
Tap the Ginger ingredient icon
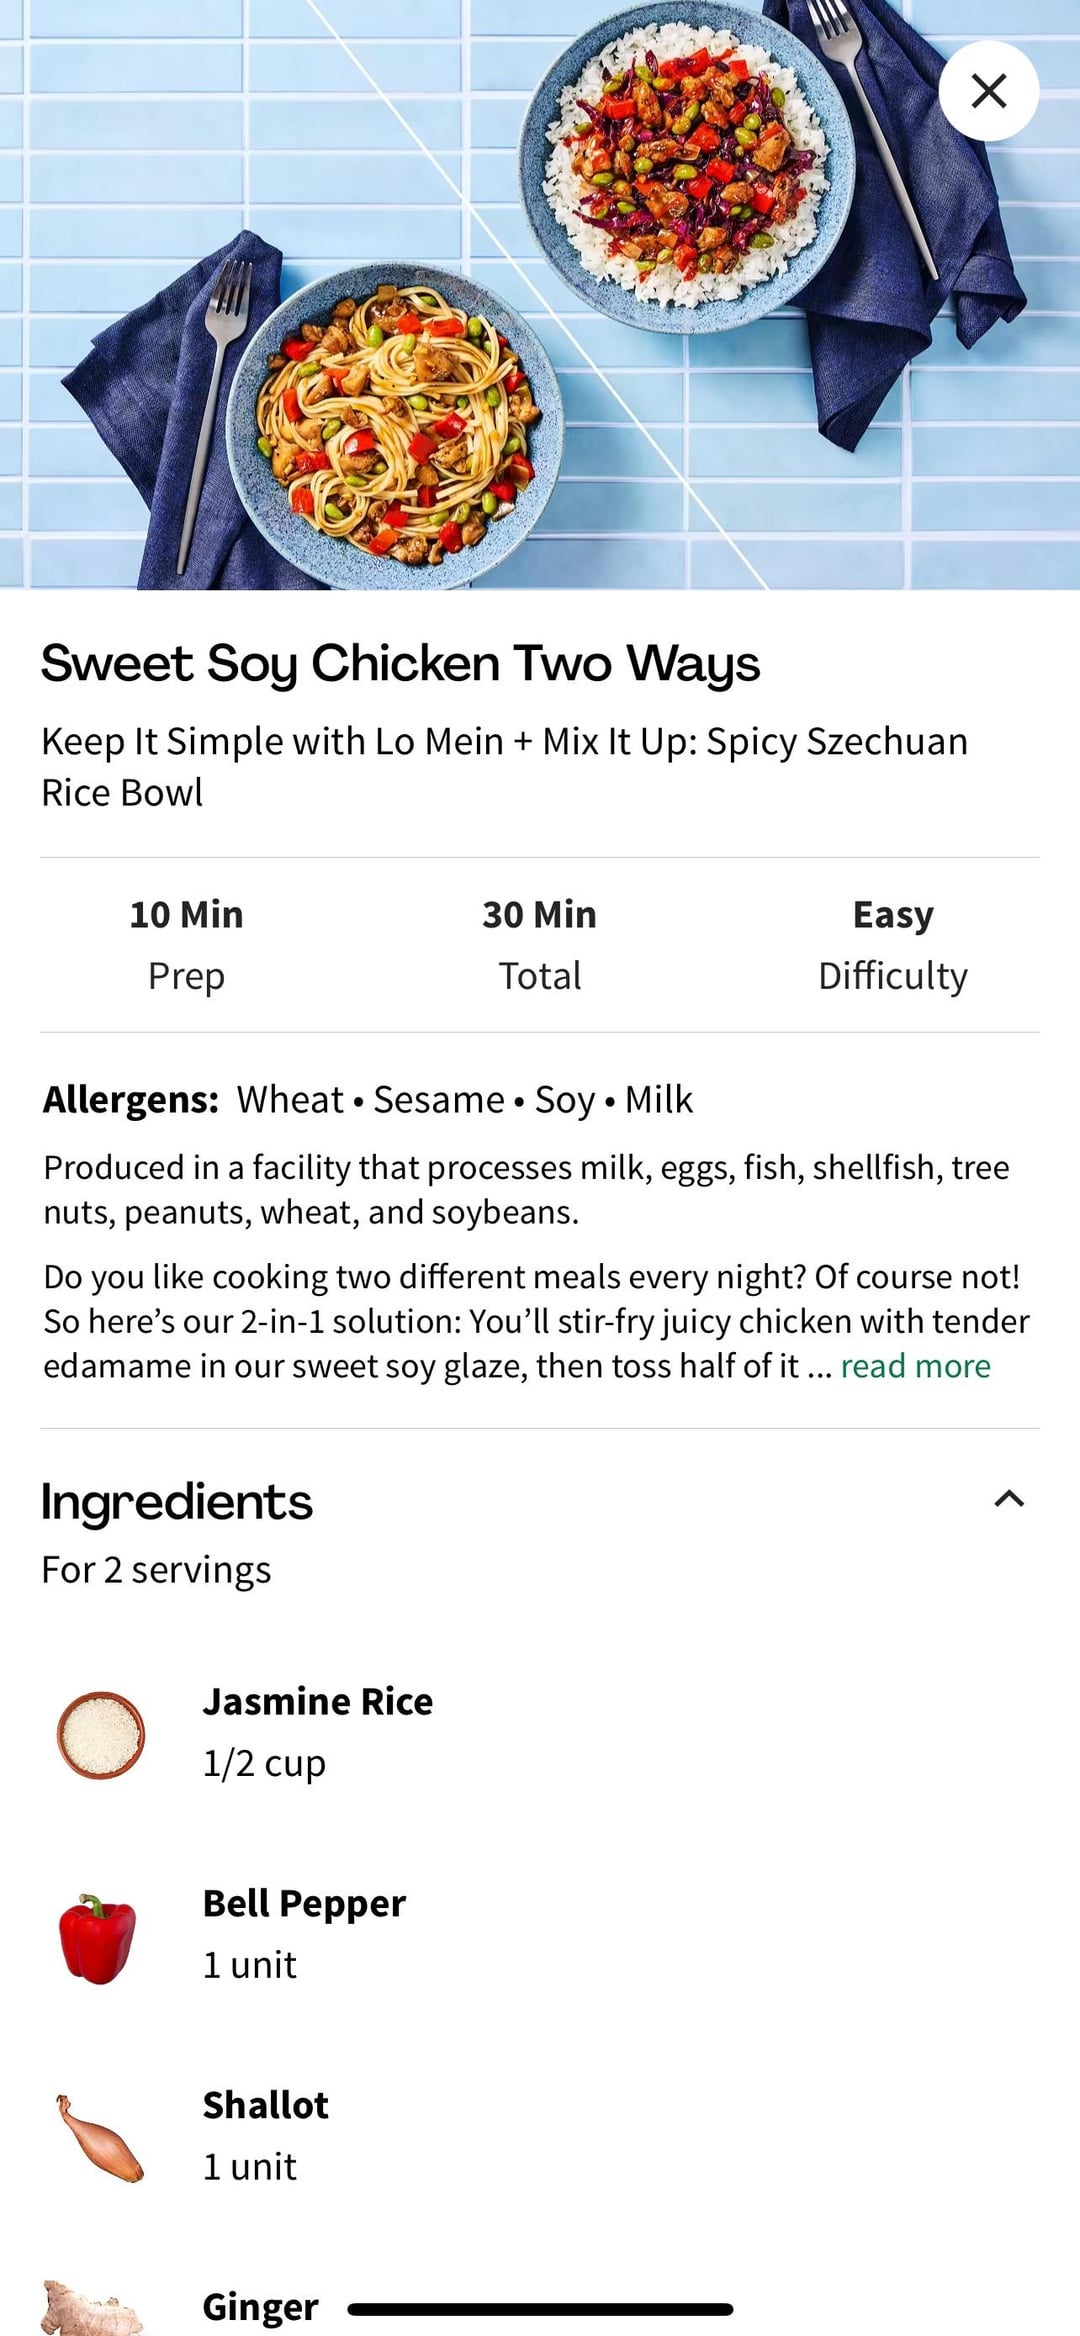[92, 2308]
